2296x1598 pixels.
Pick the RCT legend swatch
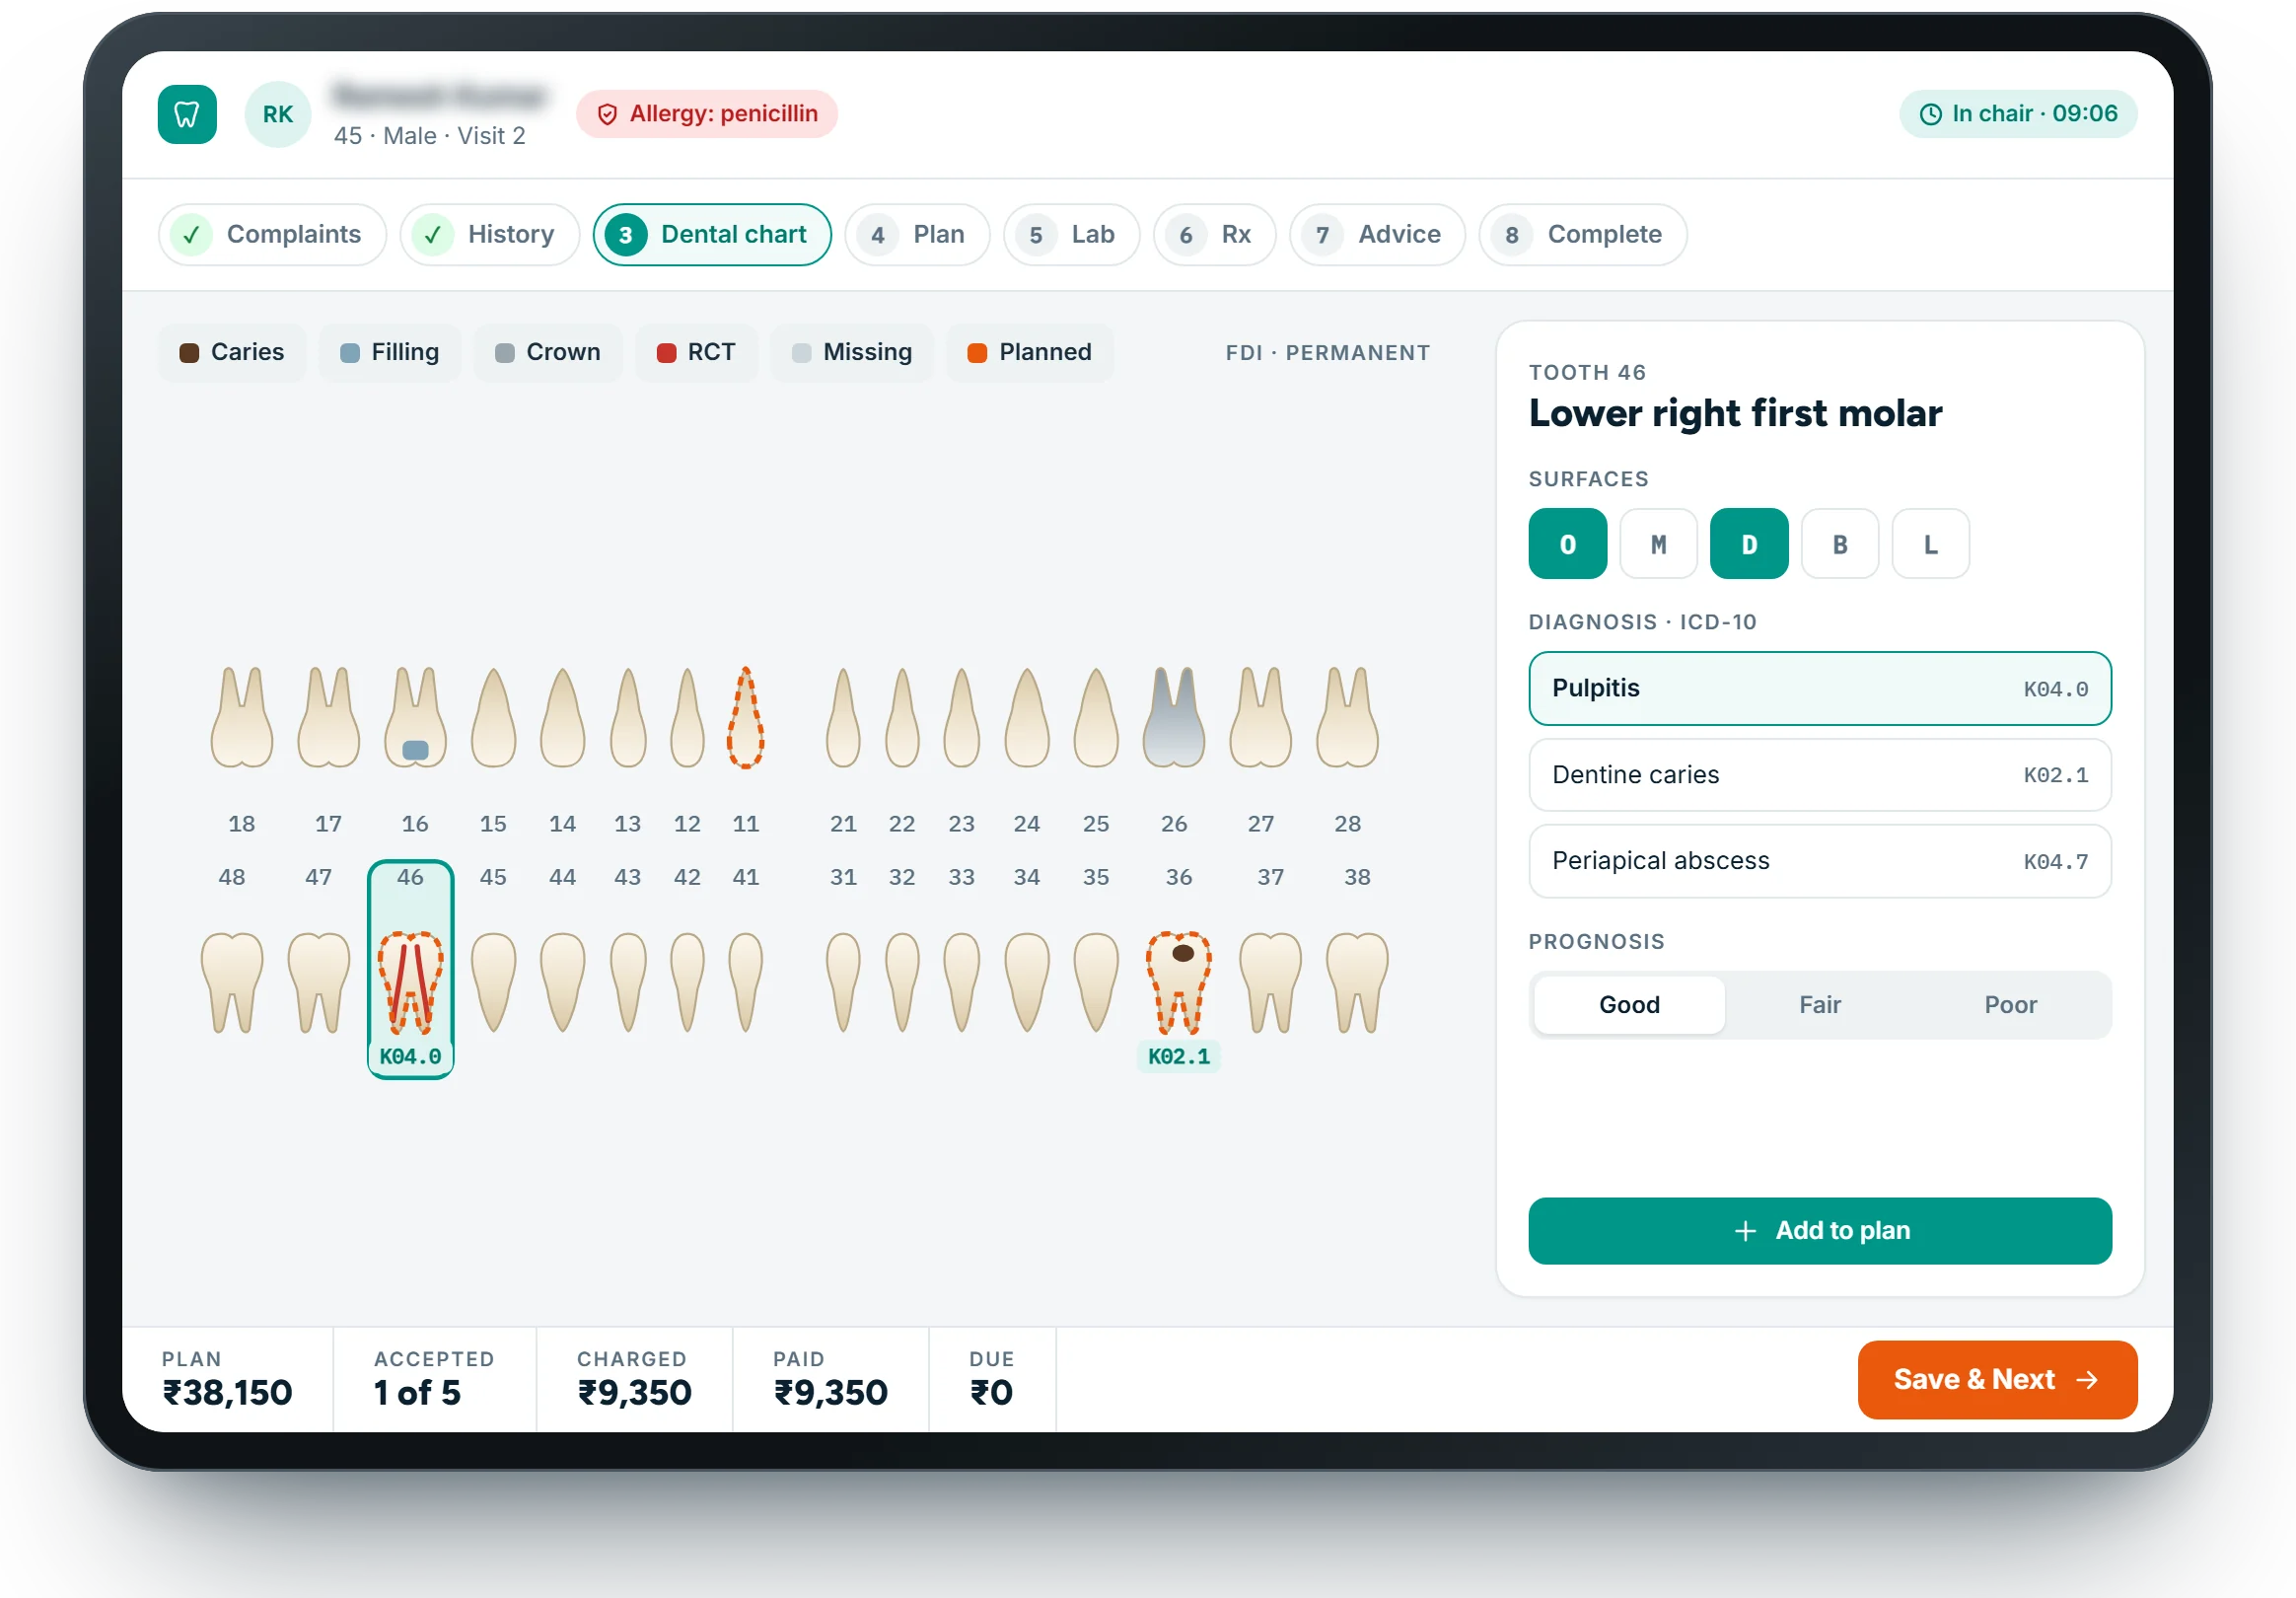click(666, 353)
